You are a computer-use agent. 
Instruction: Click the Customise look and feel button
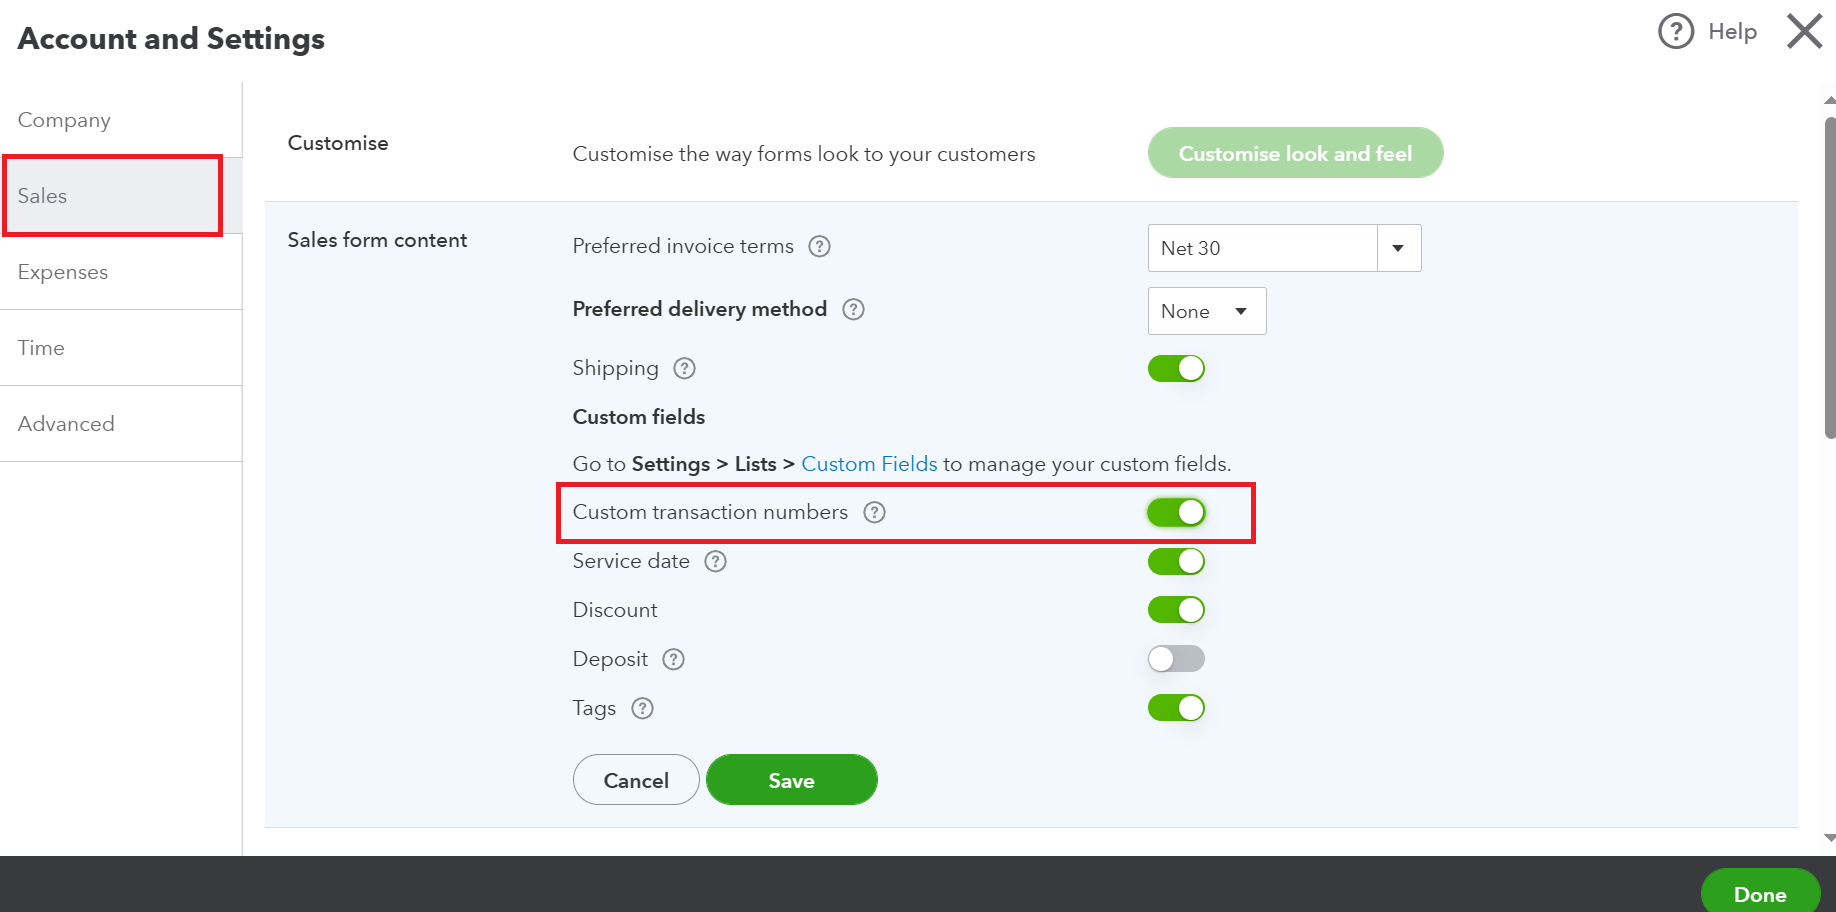coord(1295,153)
